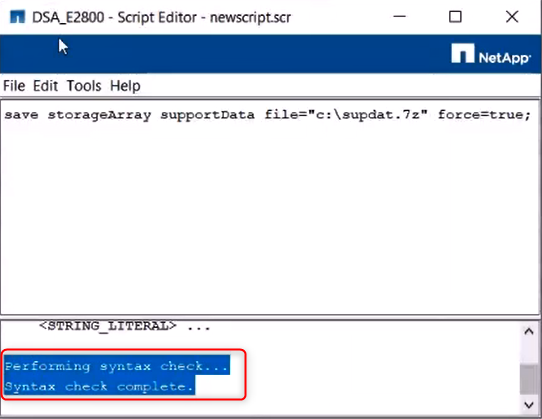Screen dimensions: 542x419
Task: Click the output pane scrollbar thumb
Action: pyautogui.click(x=529, y=379)
